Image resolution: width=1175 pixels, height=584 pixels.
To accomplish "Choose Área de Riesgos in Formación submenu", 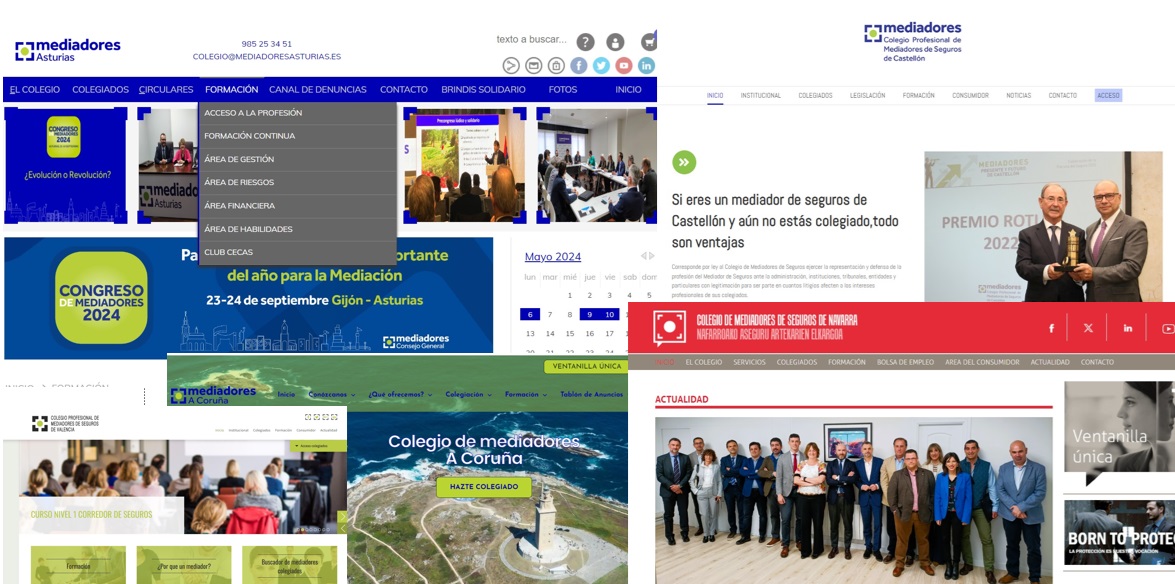I will [239, 182].
